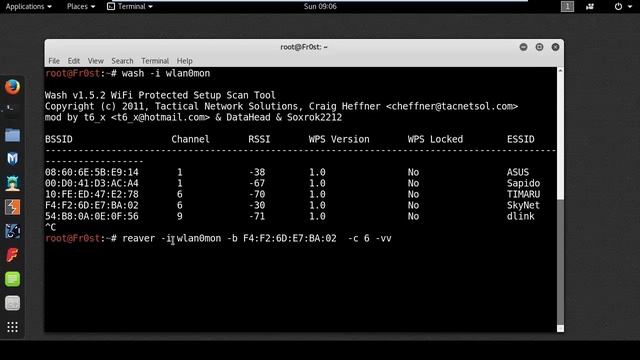Screen dimensions: 640x360
Task: Click BSSID 00:D0:41:D3:AC:A4 row
Action: click(x=92, y=183)
